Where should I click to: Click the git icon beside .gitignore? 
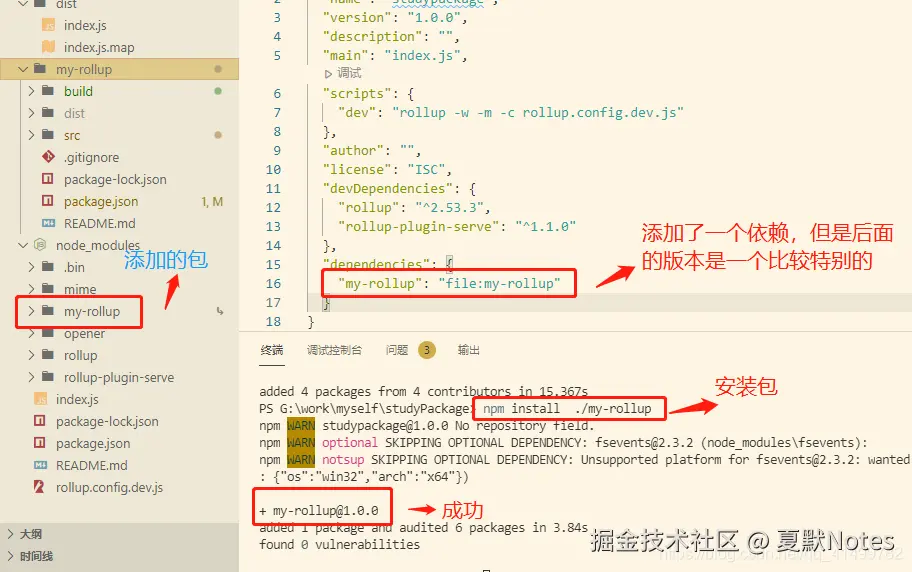(x=48, y=157)
